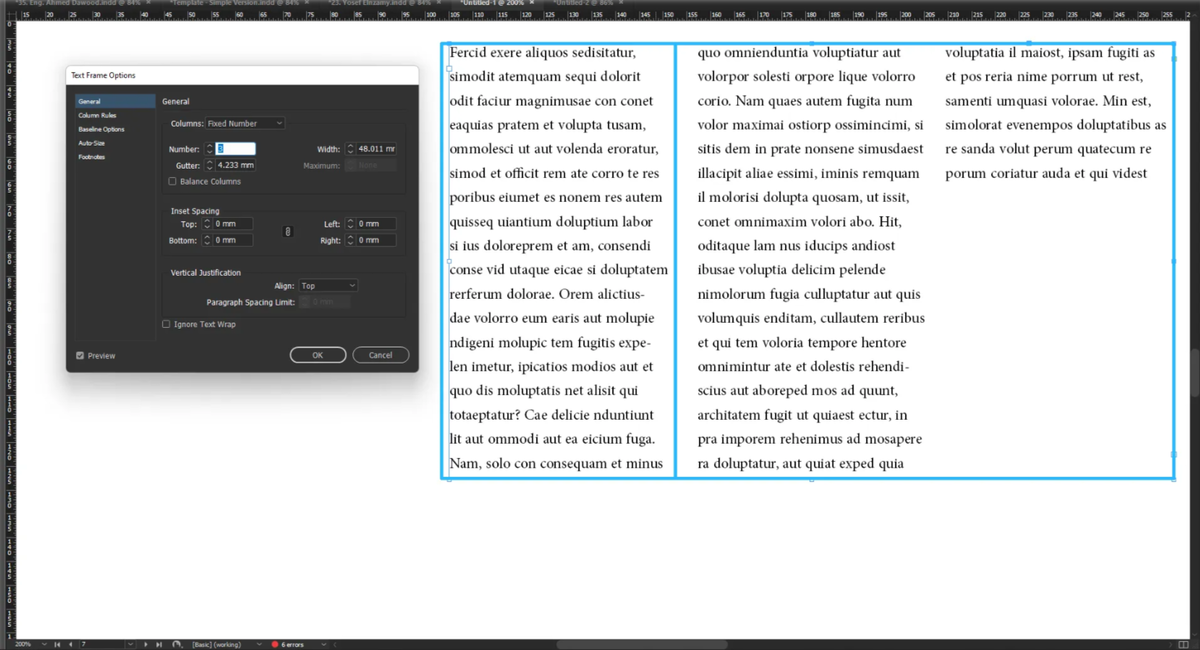This screenshot has height=650, width=1200.
Task: Click the Number columns stepper arrows
Action: tap(210, 149)
